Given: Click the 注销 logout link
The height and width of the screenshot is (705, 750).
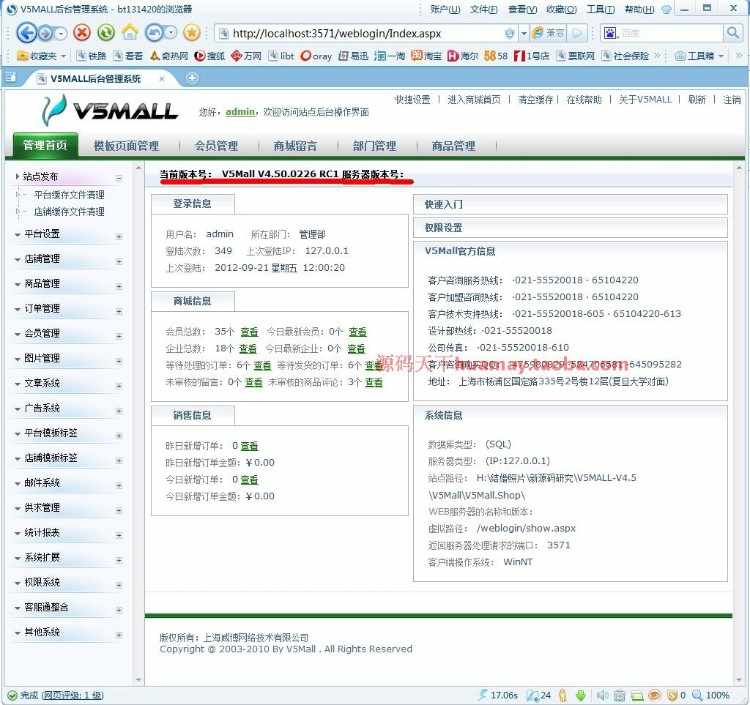Looking at the screenshot, I should pyautogui.click(x=731, y=99).
